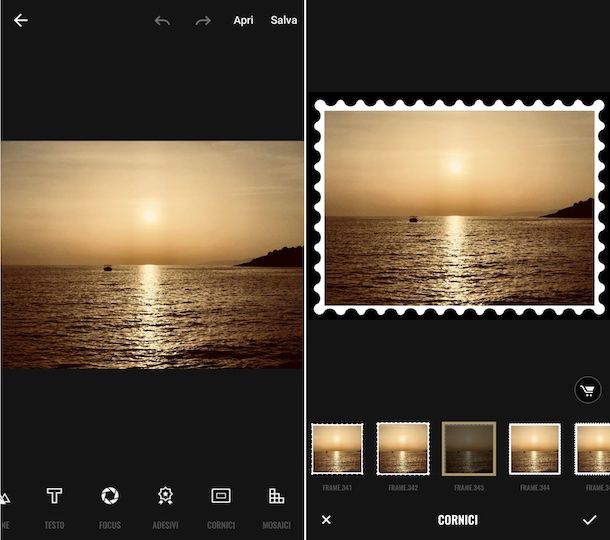Redo the last undone edit
This screenshot has width=610, height=540.
pyautogui.click(x=203, y=21)
